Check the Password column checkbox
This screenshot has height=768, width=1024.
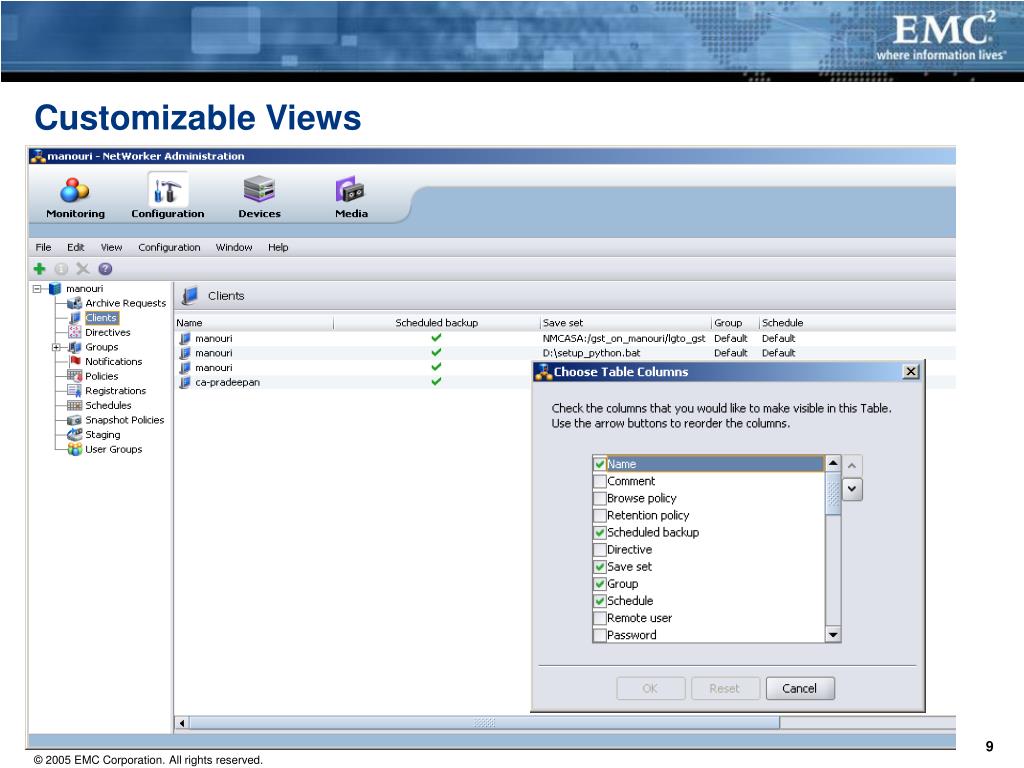point(600,635)
